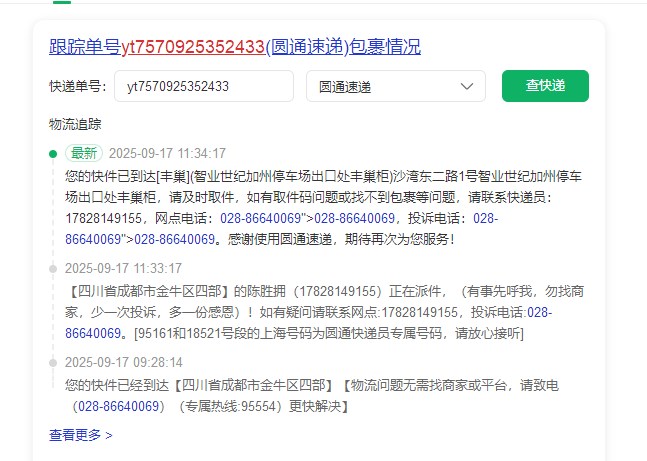Click the timestamp 2025-09-17 11:33:17
The width and height of the screenshot is (647, 461).
point(123,269)
